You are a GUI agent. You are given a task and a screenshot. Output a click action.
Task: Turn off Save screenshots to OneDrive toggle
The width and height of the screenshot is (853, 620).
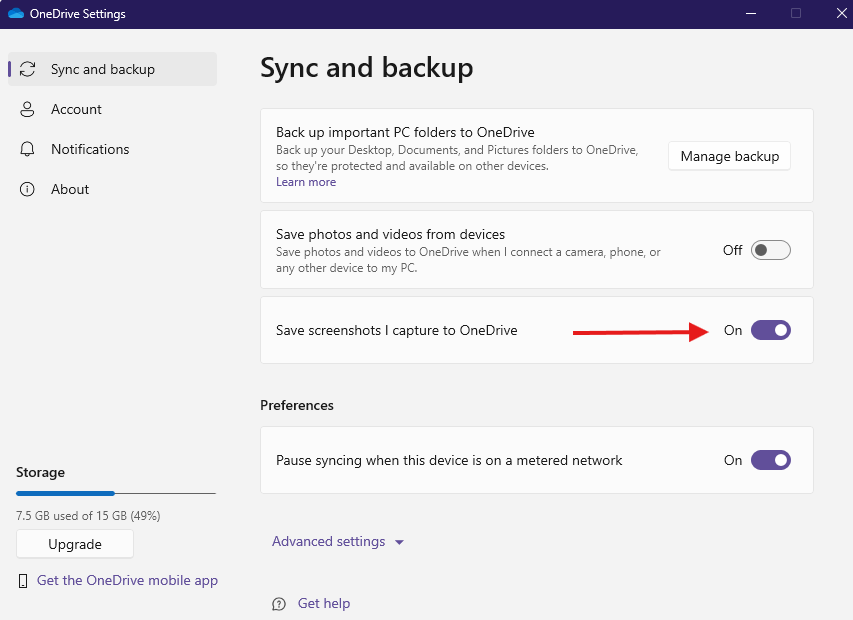pos(770,330)
